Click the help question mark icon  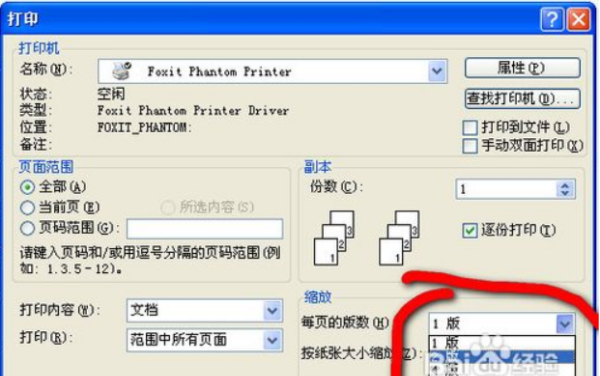click(x=552, y=19)
